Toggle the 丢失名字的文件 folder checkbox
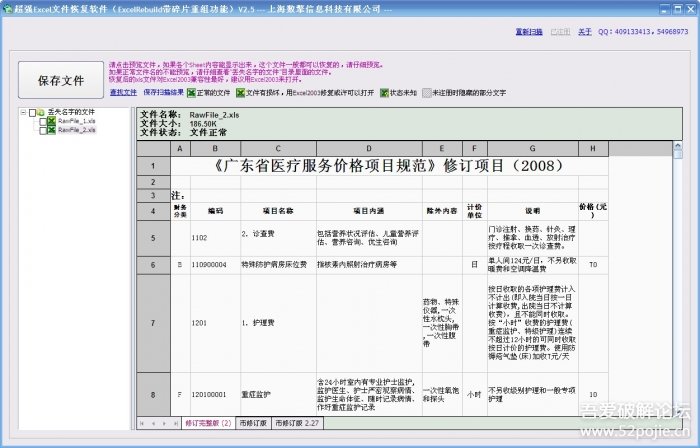The height and width of the screenshot is (448, 700). (x=32, y=112)
